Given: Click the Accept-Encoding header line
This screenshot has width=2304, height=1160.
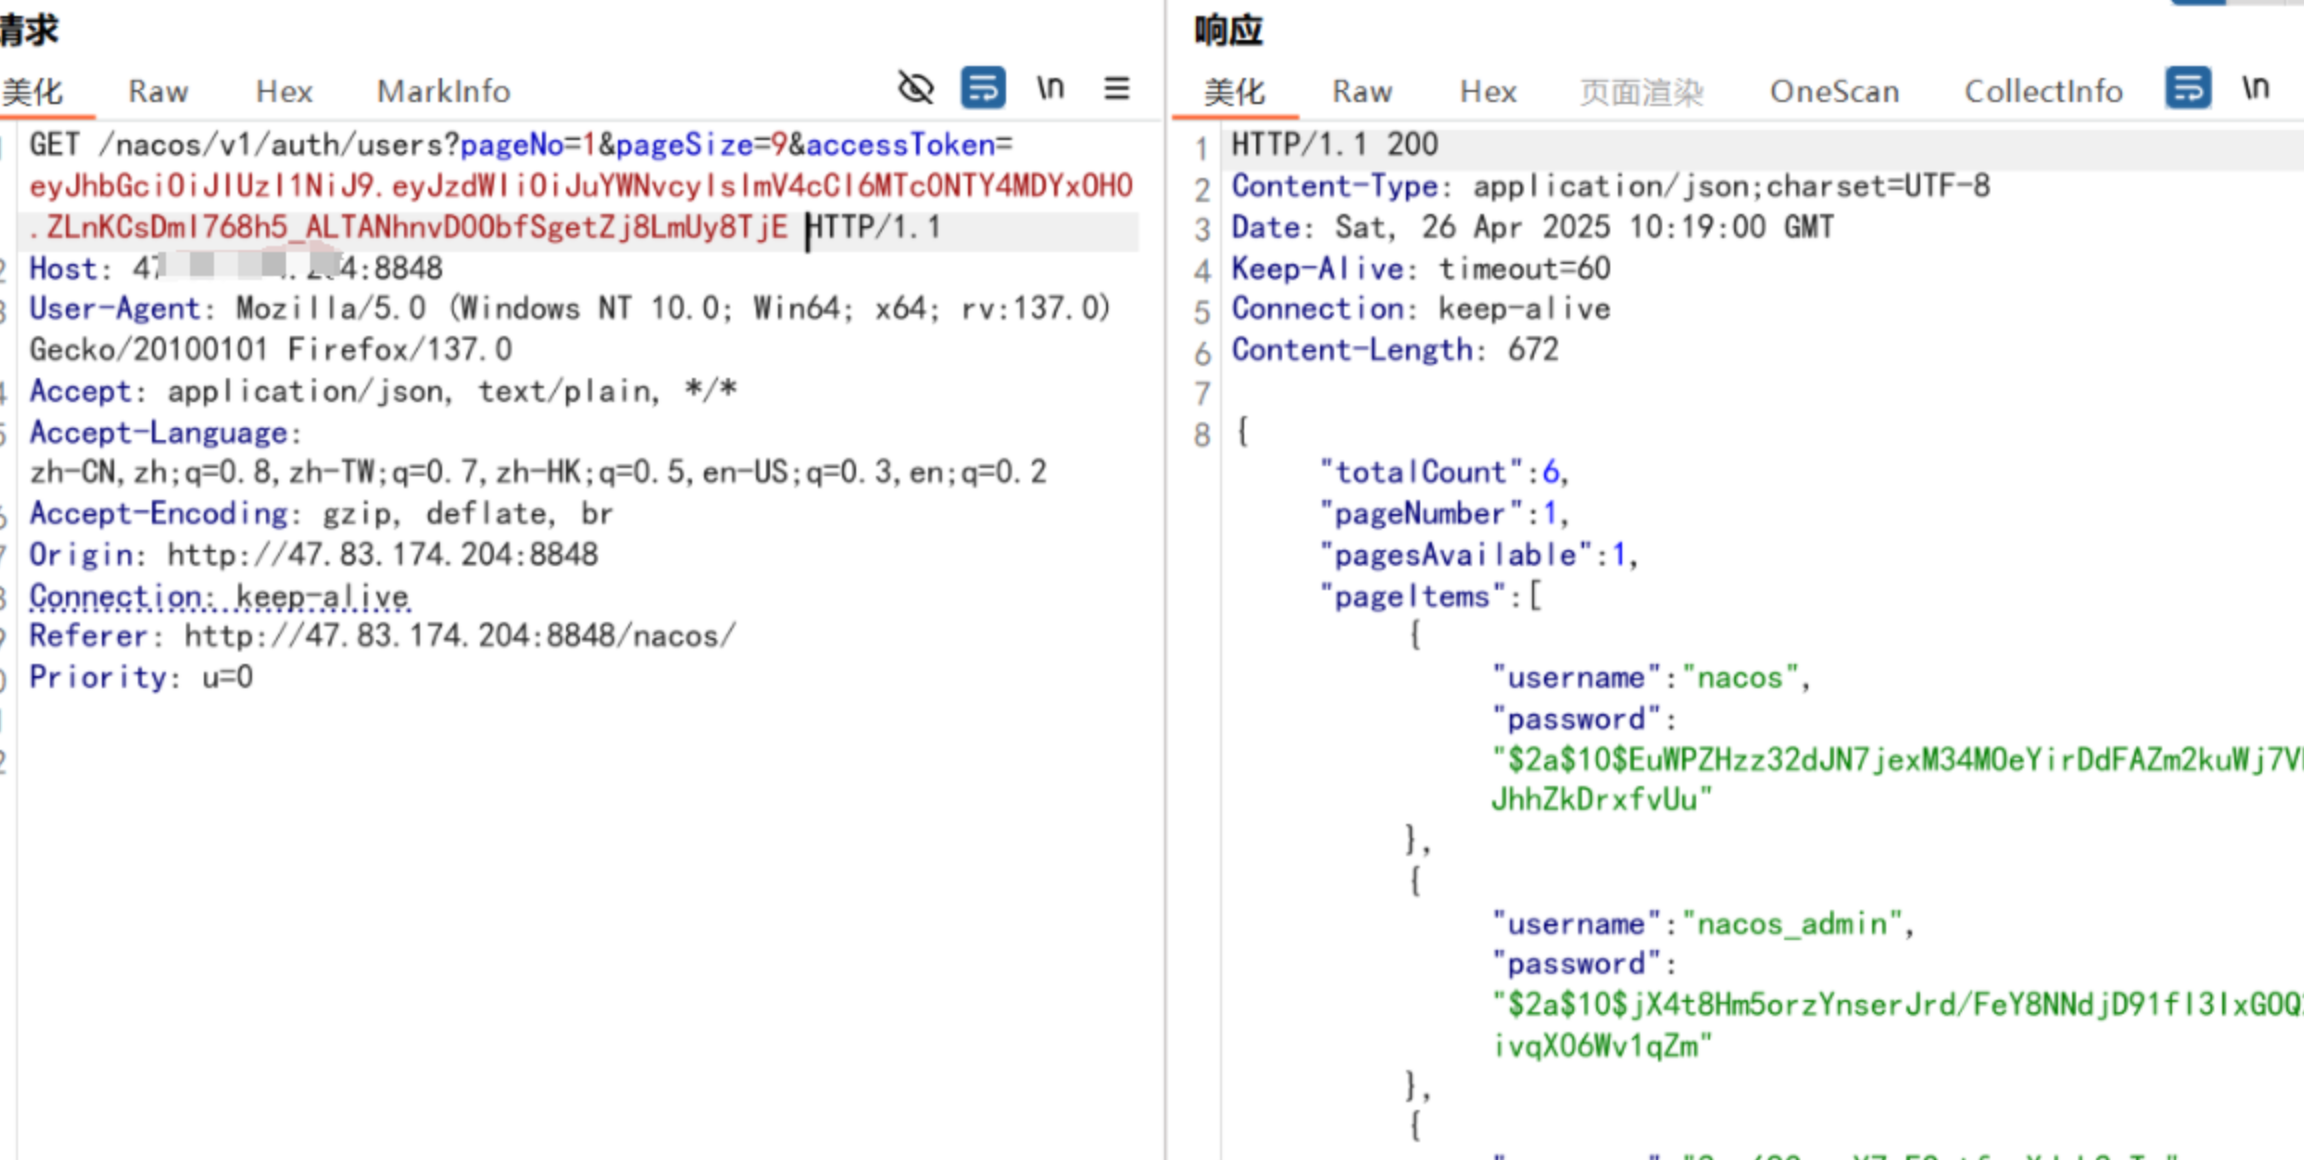Looking at the screenshot, I should [320, 513].
